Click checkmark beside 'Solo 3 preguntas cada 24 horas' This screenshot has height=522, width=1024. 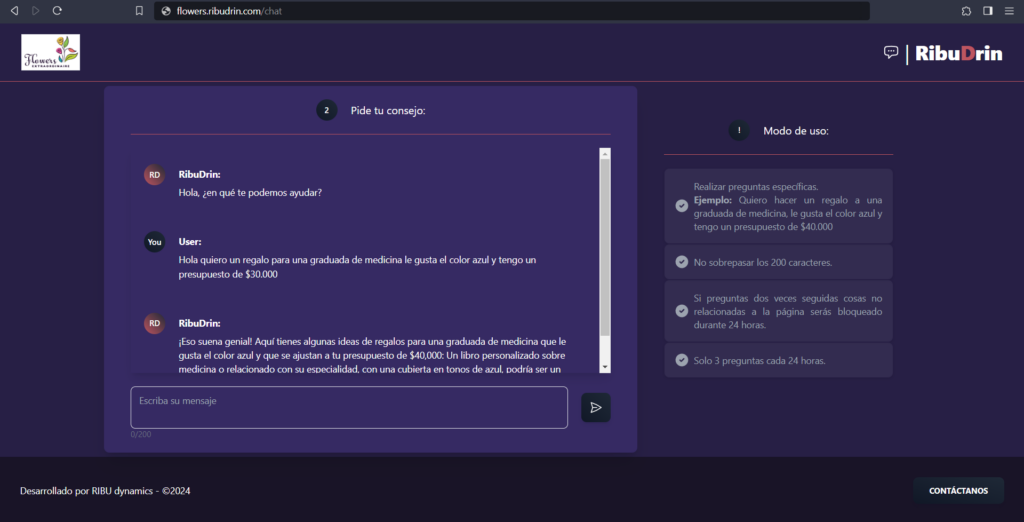[681, 360]
